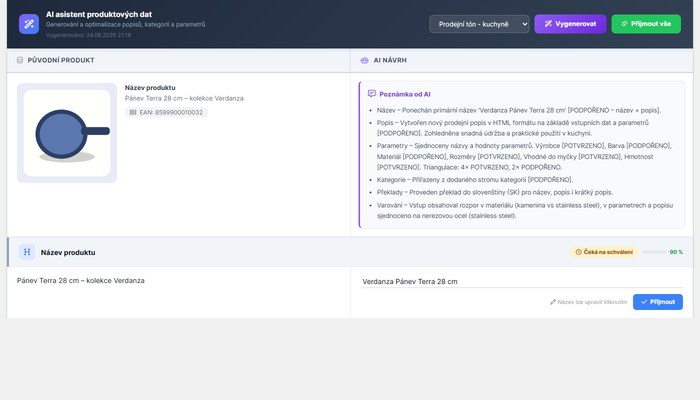The width and height of the screenshot is (700, 400).
Task: Click the 'Čeká na schválení' status badge
Action: pos(604,252)
